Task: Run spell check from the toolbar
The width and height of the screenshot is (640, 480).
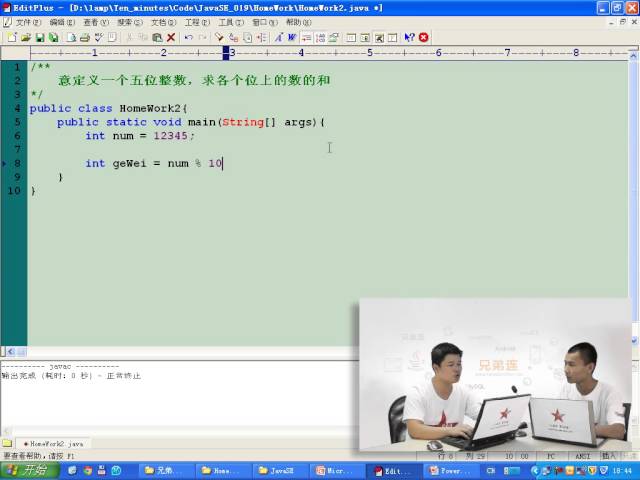Action: tap(98, 38)
